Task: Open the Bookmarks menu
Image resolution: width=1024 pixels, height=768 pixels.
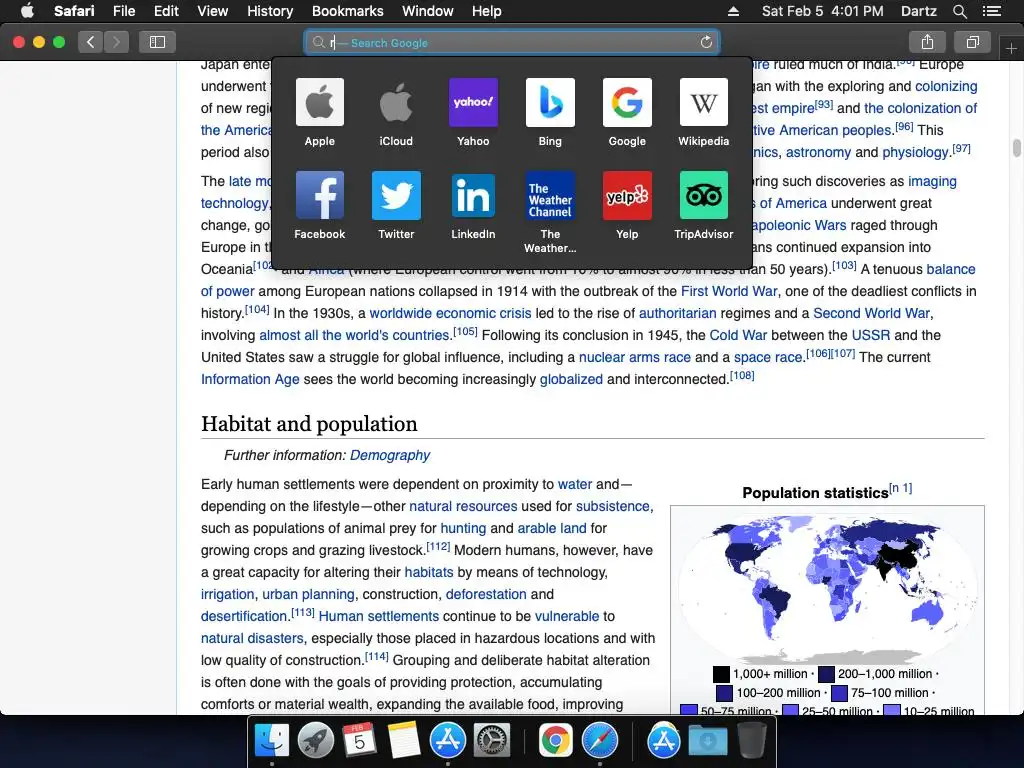Action: 347,11
